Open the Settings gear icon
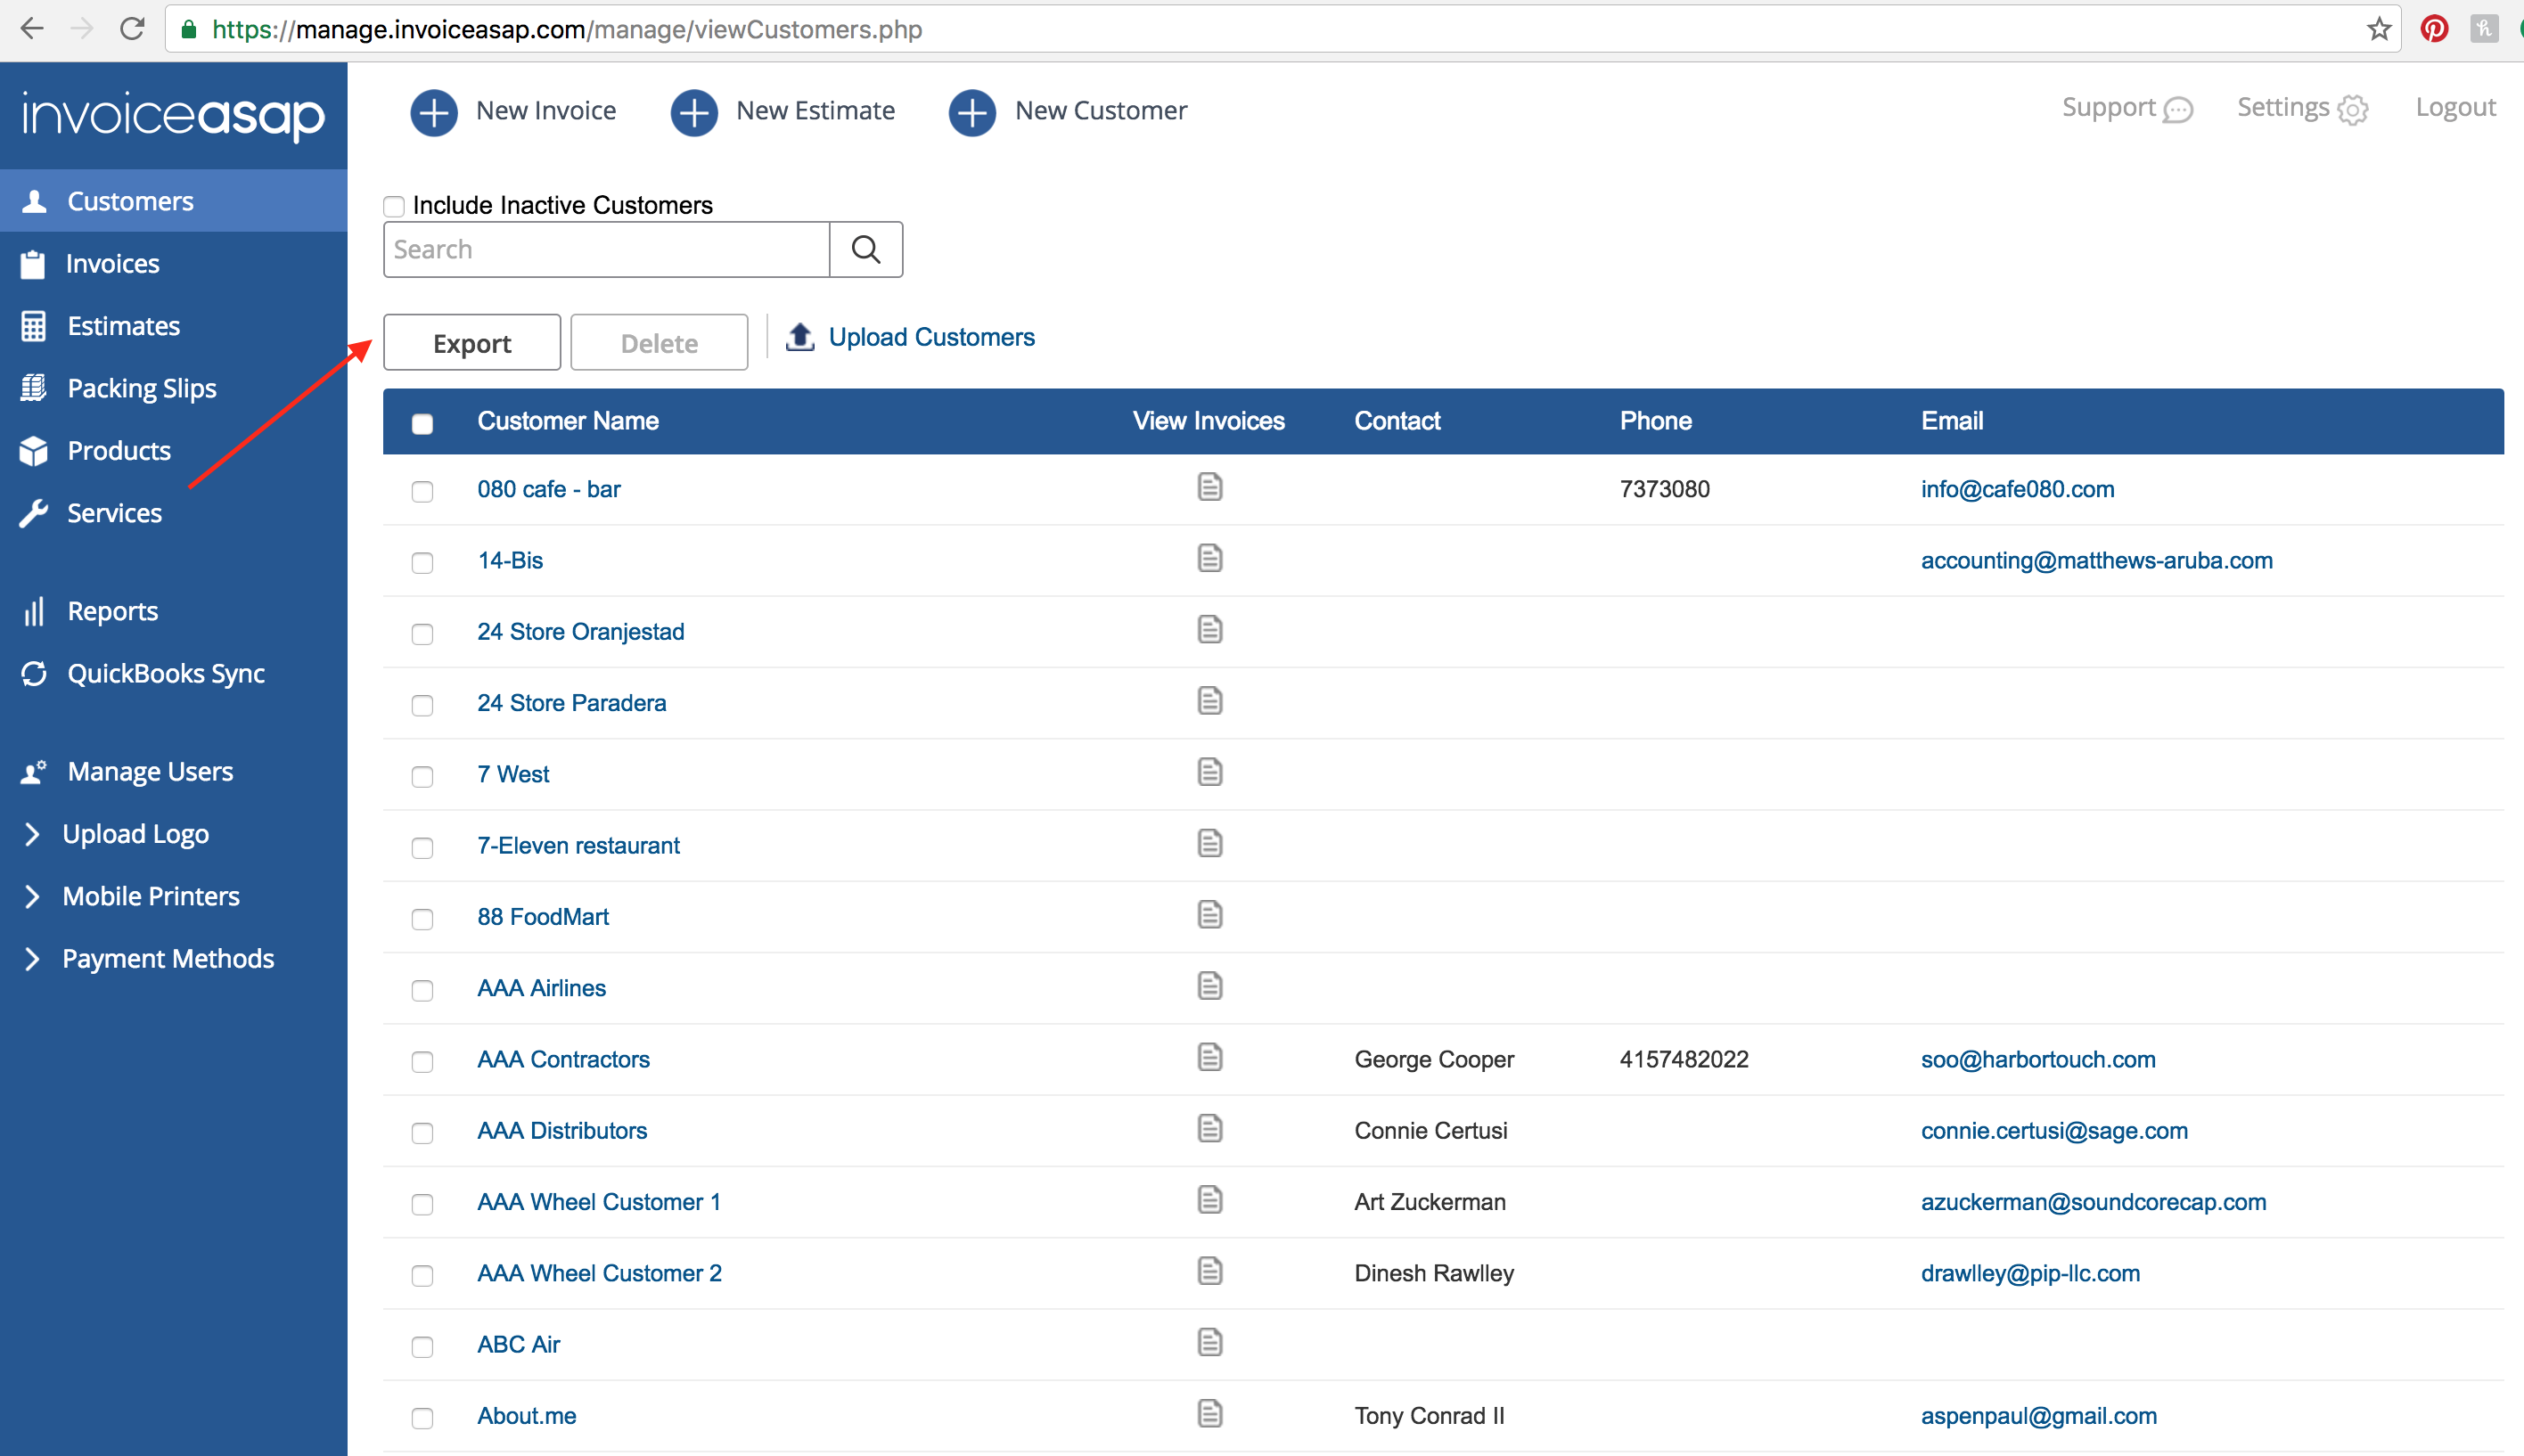 (x=2353, y=110)
